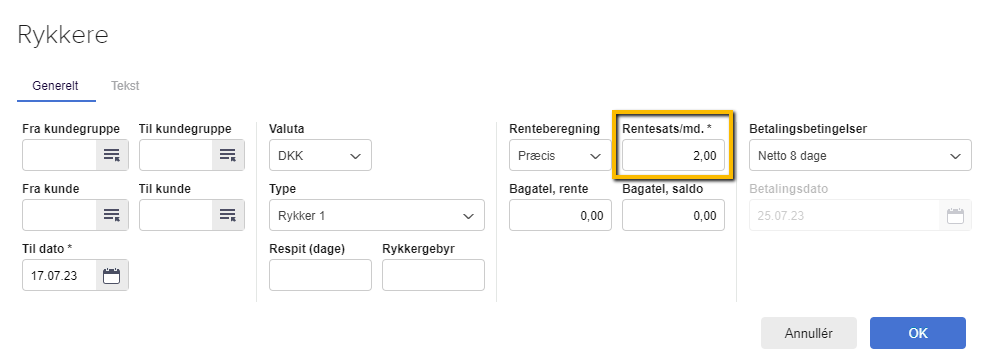Click the Betalingsdato calendar icon
This screenshot has height=363, width=988.
(x=955, y=216)
